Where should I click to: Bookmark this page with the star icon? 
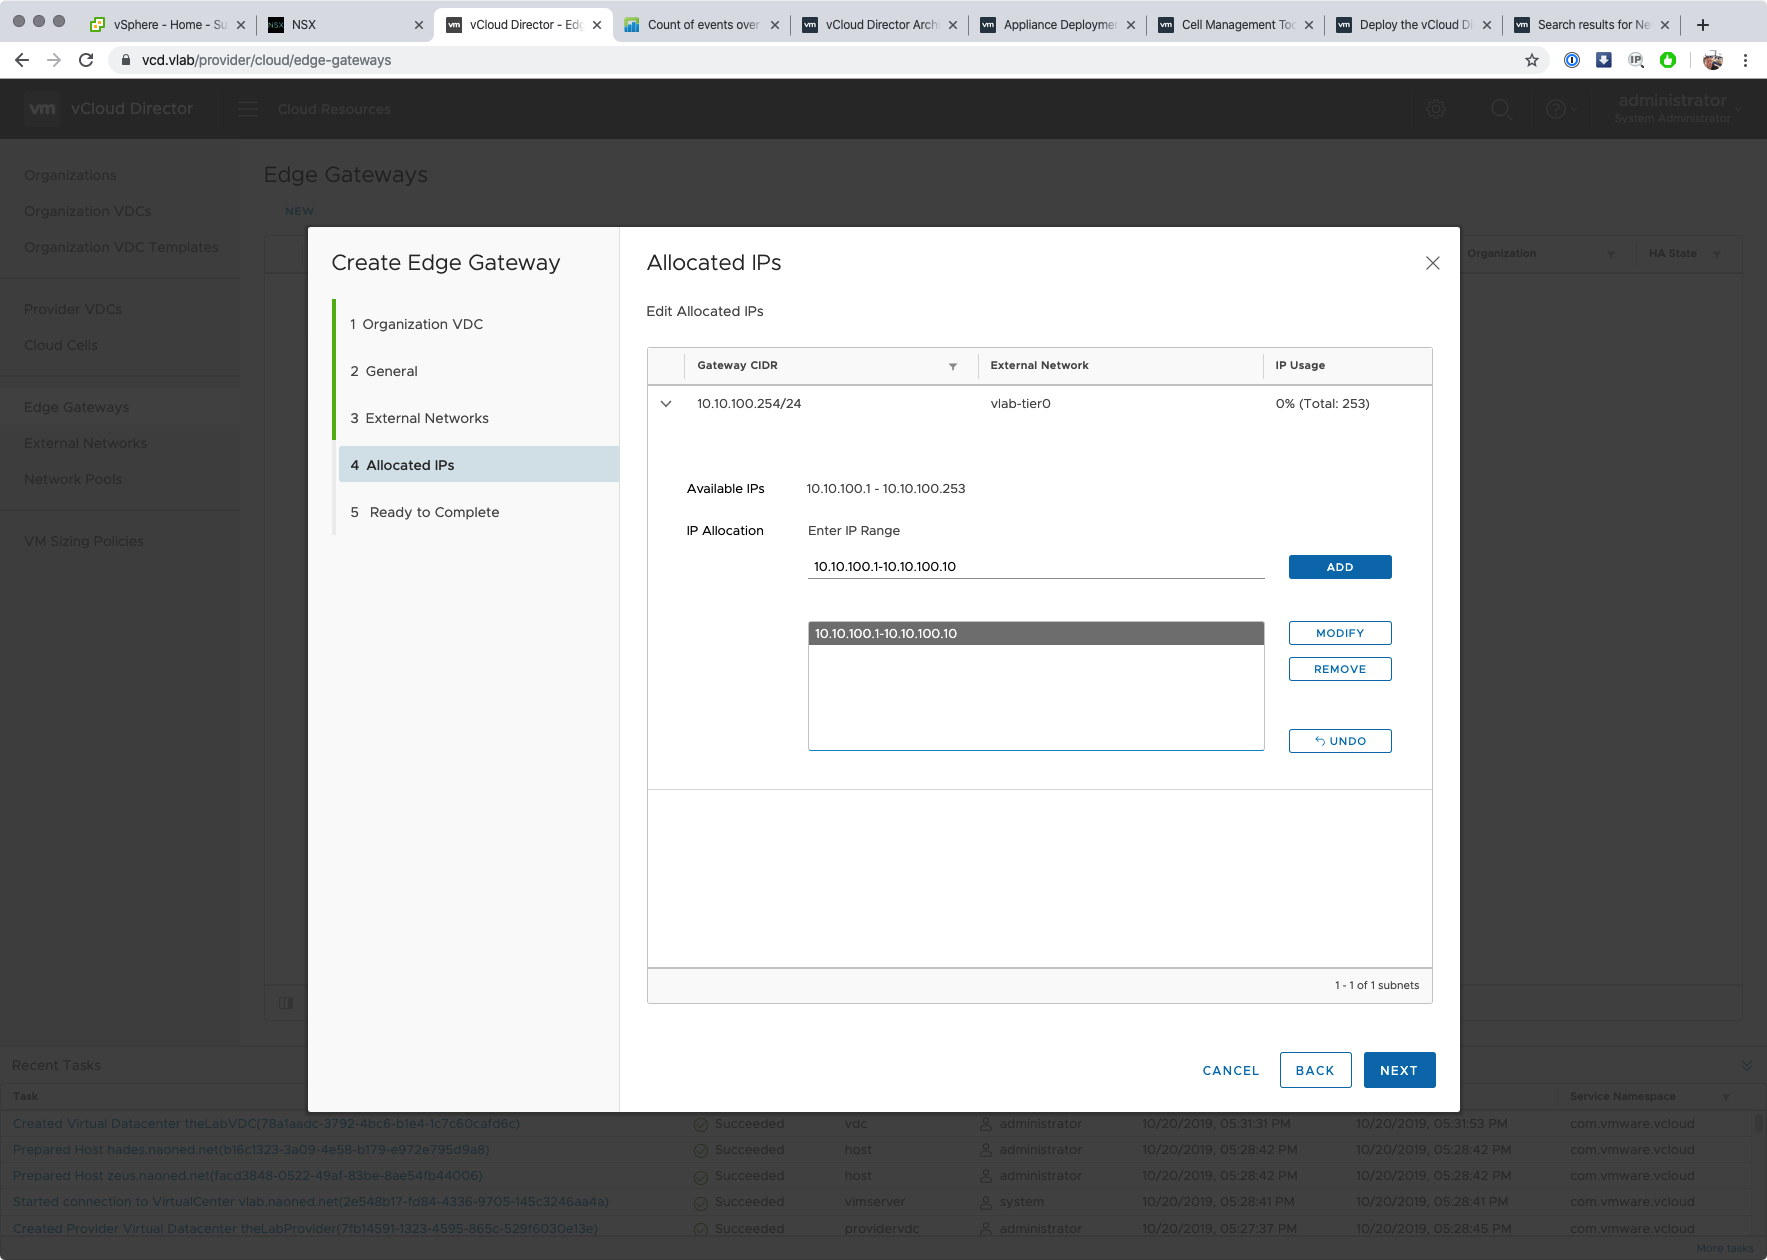(1531, 60)
